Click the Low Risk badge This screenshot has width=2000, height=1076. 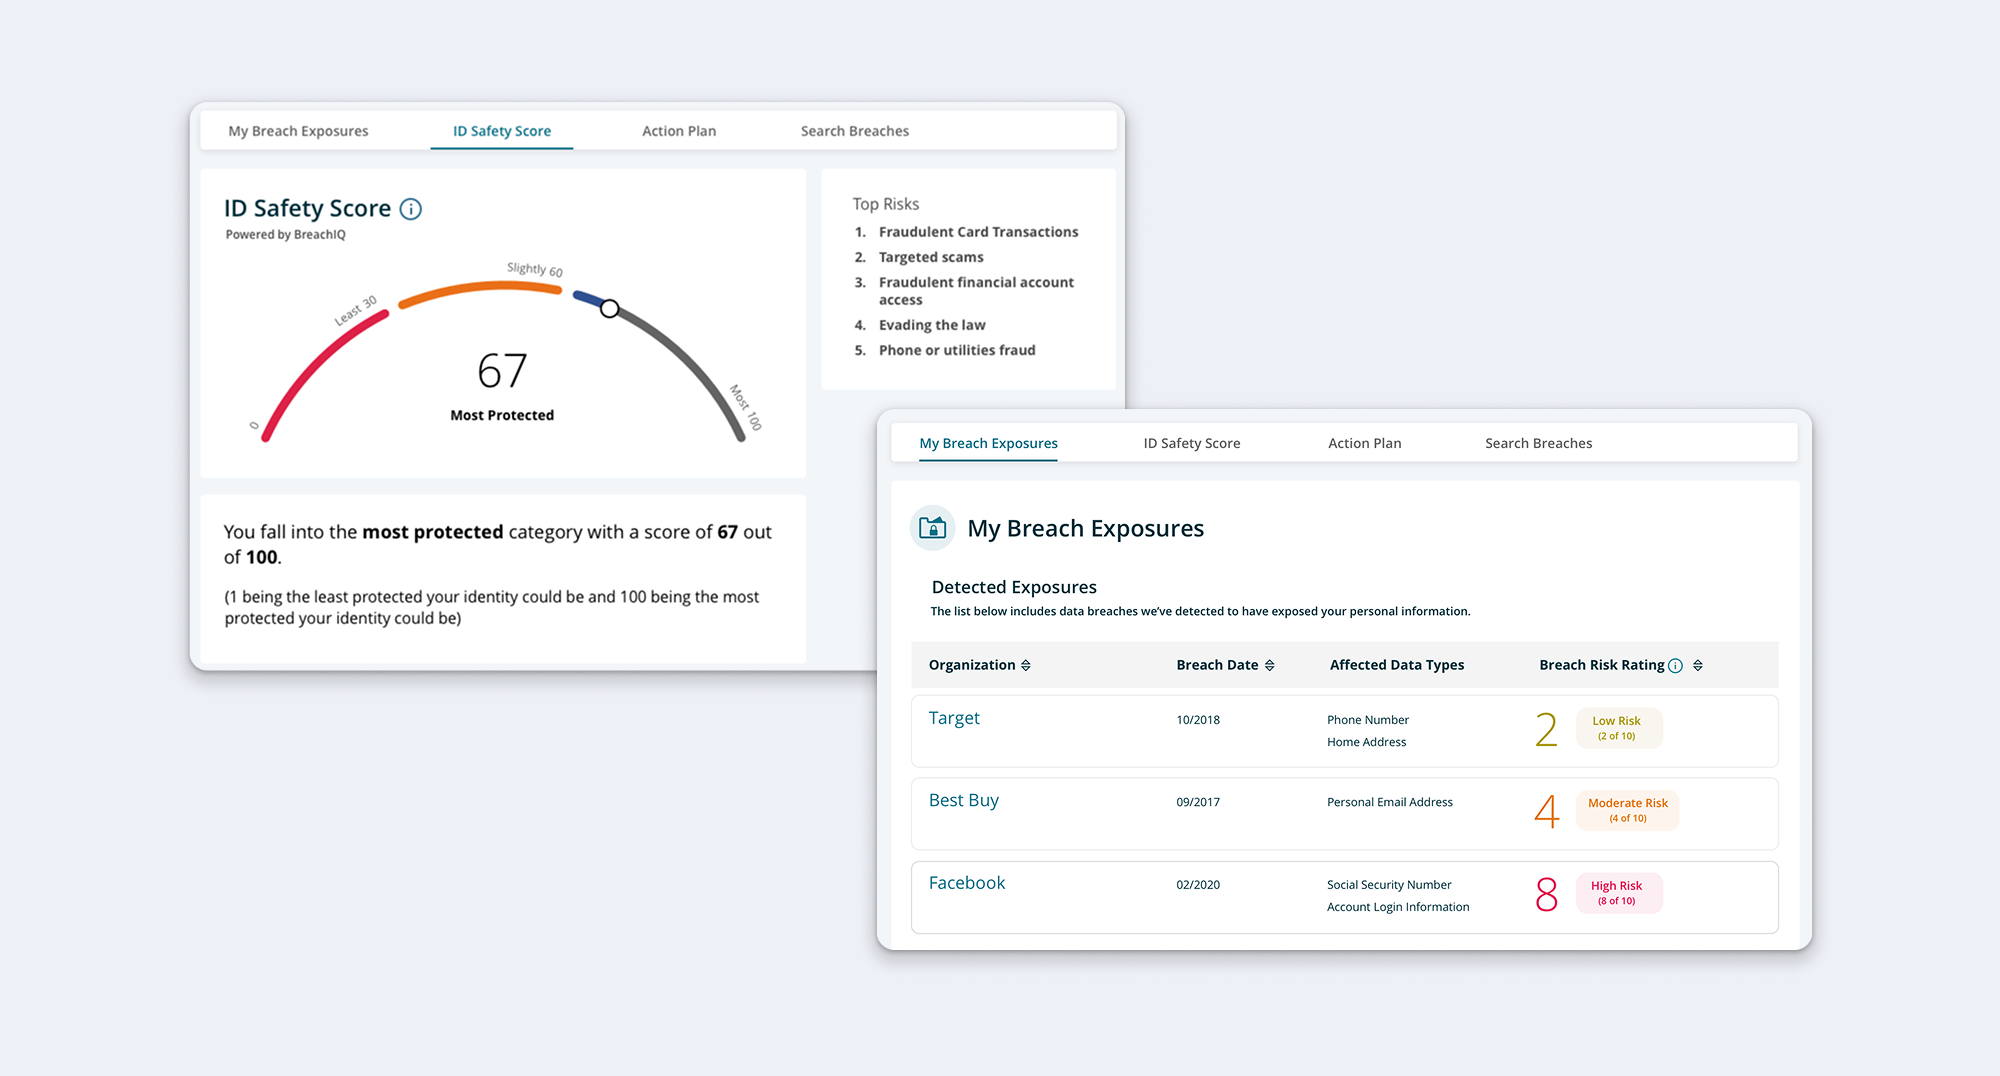[1618, 728]
